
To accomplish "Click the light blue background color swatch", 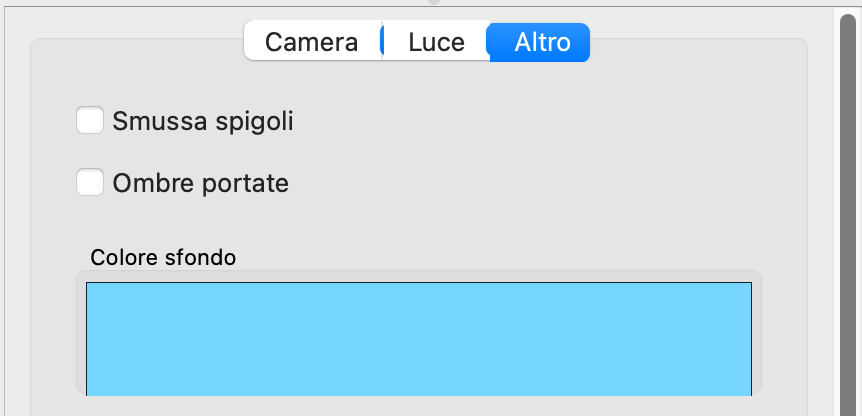I will click(x=419, y=339).
